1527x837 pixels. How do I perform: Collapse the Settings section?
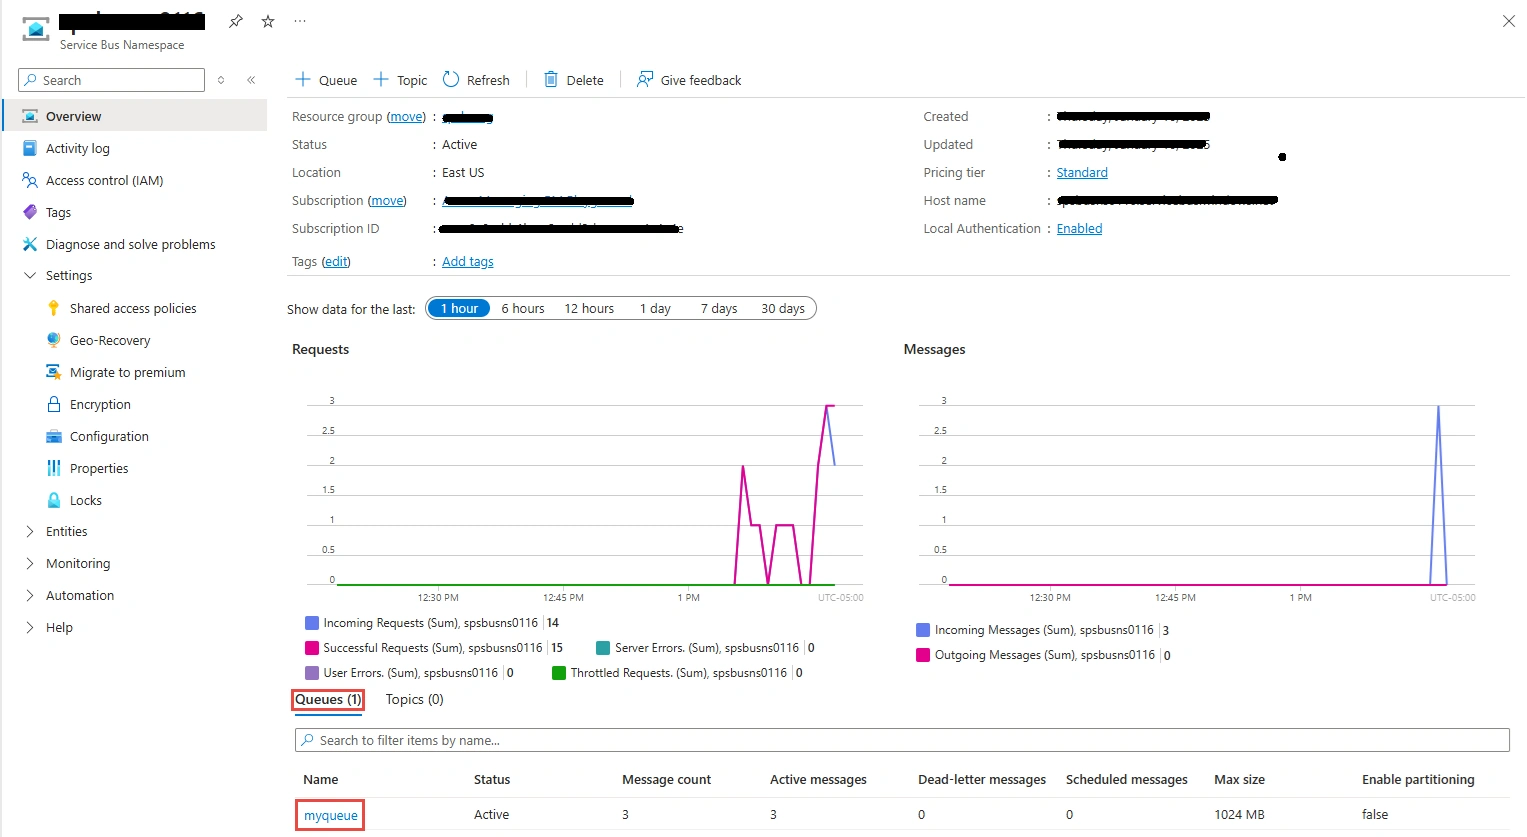point(30,275)
